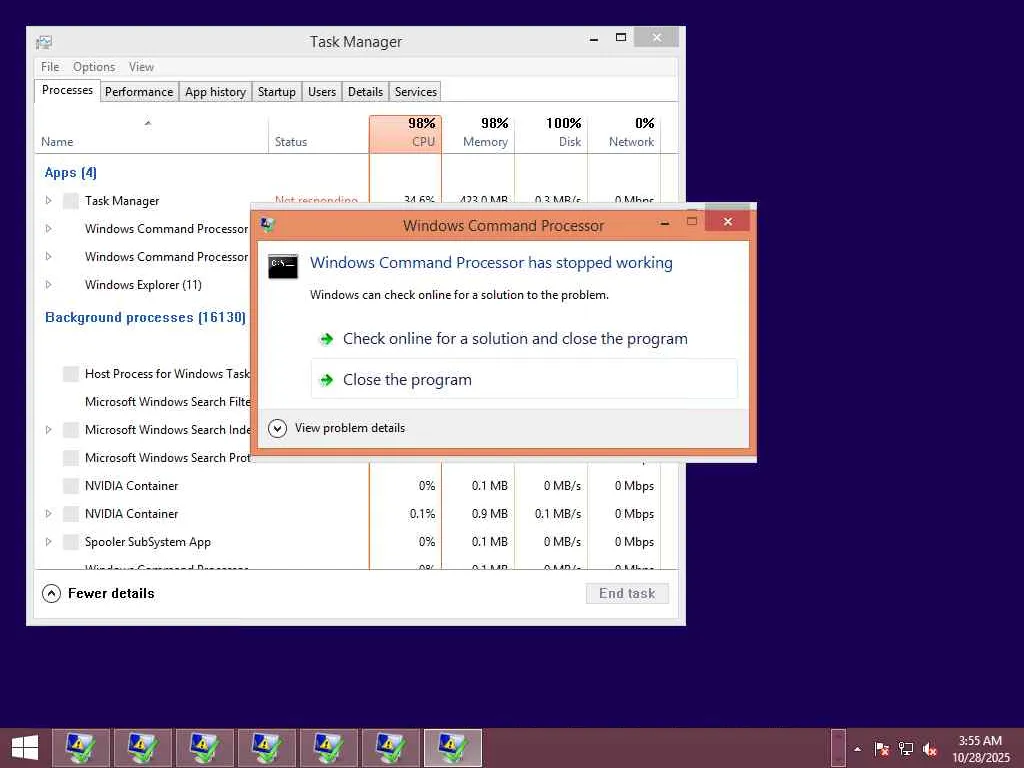Switch to the Details tab

click(366, 91)
